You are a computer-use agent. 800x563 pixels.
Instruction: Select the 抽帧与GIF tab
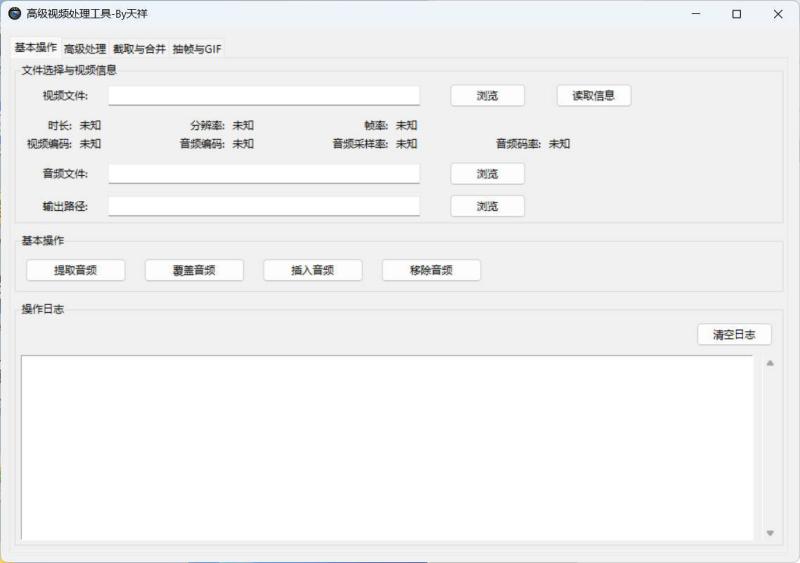[197, 49]
